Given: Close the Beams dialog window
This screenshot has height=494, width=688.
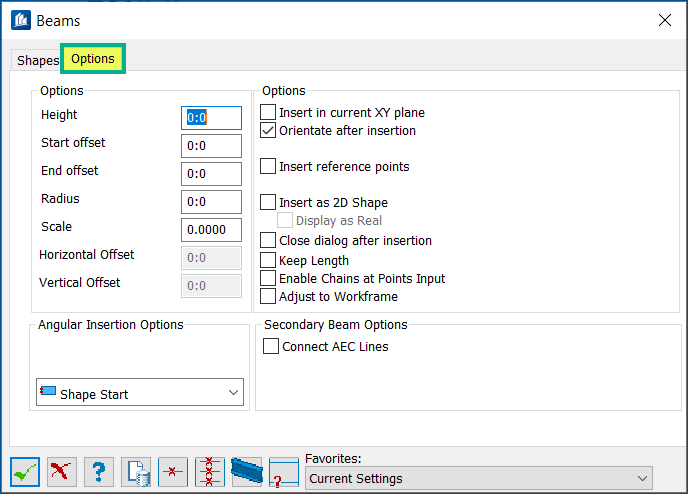Looking at the screenshot, I should coord(664,20).
